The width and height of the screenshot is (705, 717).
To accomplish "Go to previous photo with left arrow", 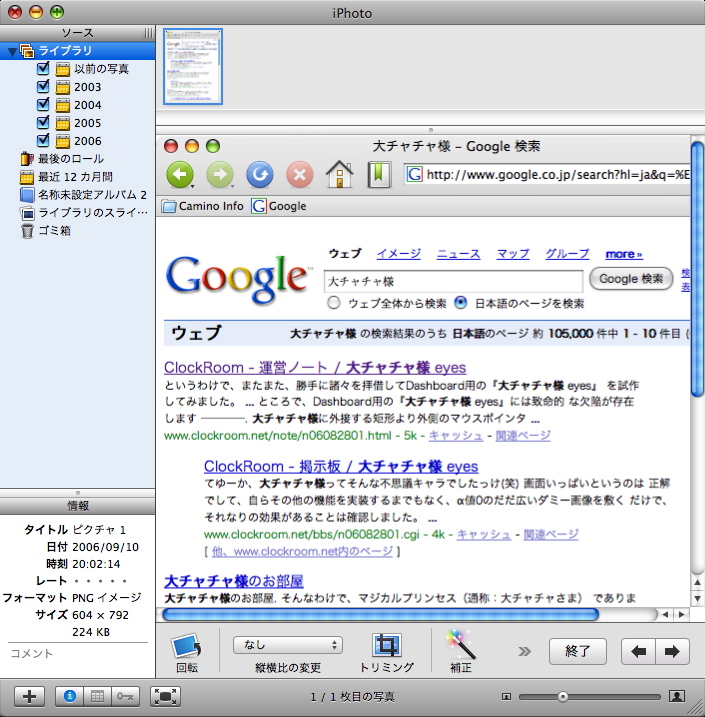I will (x=638, y=651).
